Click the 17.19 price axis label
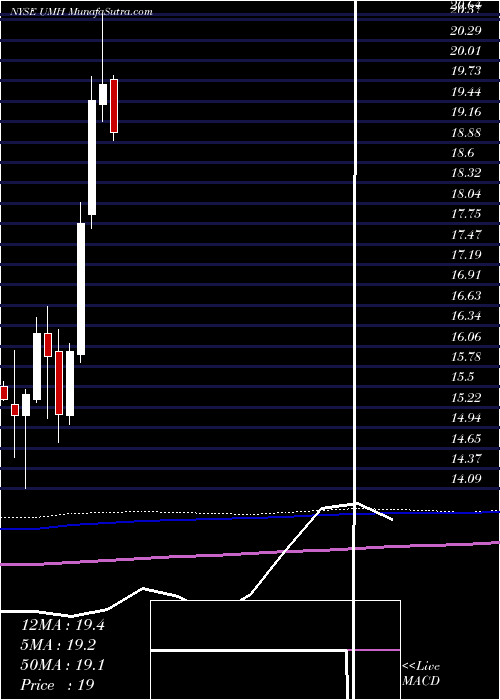The width and height of the screenshot is (500, 700). [x=466, y=255]
